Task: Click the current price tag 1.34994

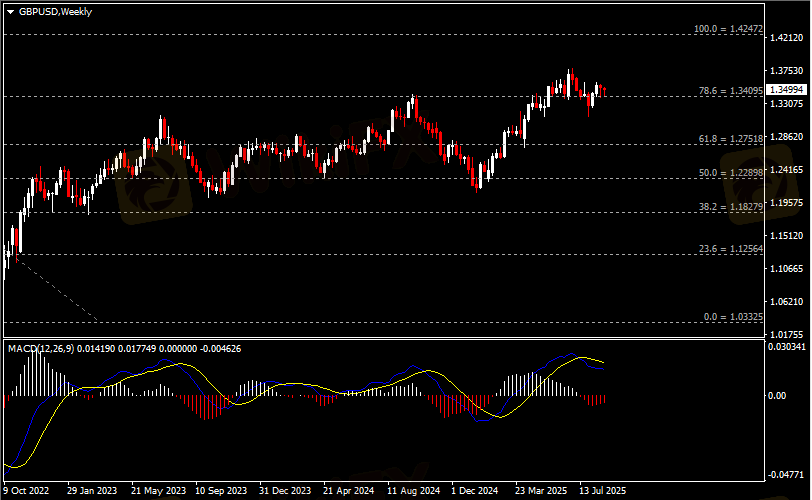Action: 787,90
